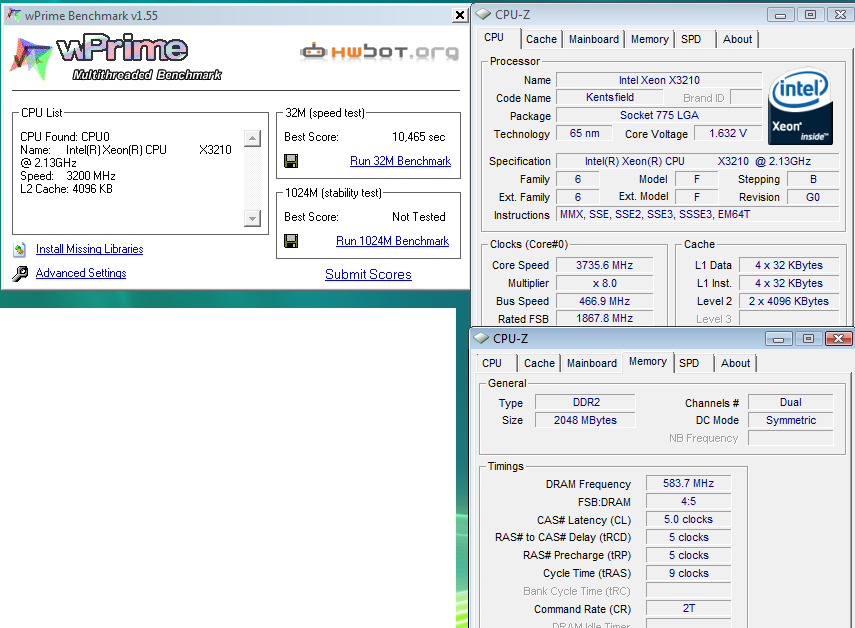Maximize the lower CPU-Z window
This screenshot has width=855, height=628.
point(808,339)
